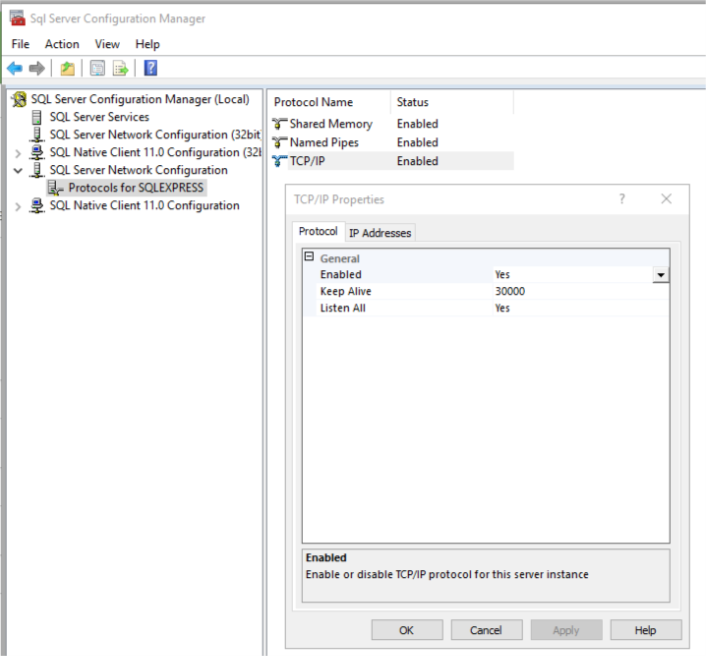
Task: Click Enabled status of Shared Memory
Action: point(417,124)
